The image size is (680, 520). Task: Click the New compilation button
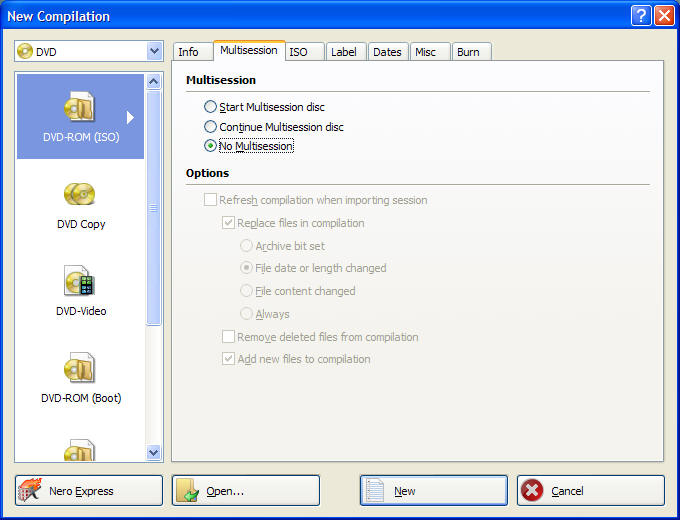pyautogui.click(x=434, y=491)
